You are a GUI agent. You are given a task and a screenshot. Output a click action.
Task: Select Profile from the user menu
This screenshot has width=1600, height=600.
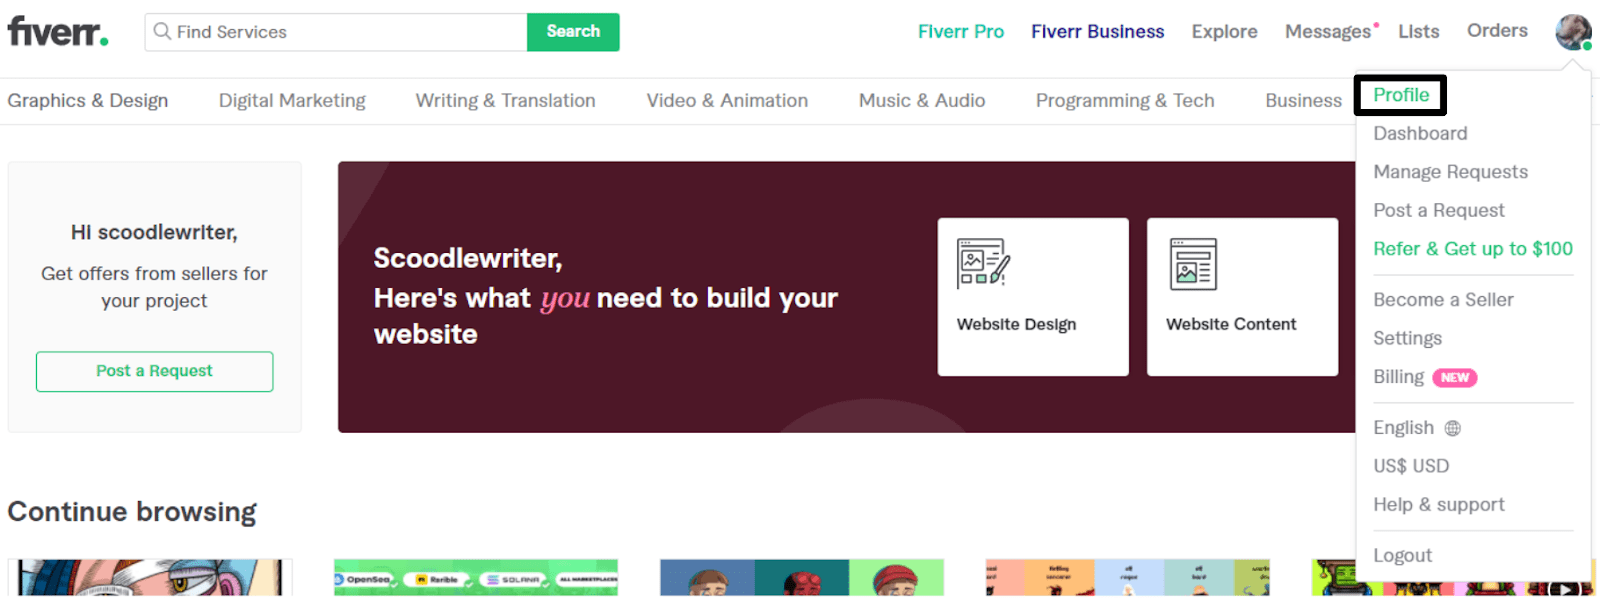1401,95
